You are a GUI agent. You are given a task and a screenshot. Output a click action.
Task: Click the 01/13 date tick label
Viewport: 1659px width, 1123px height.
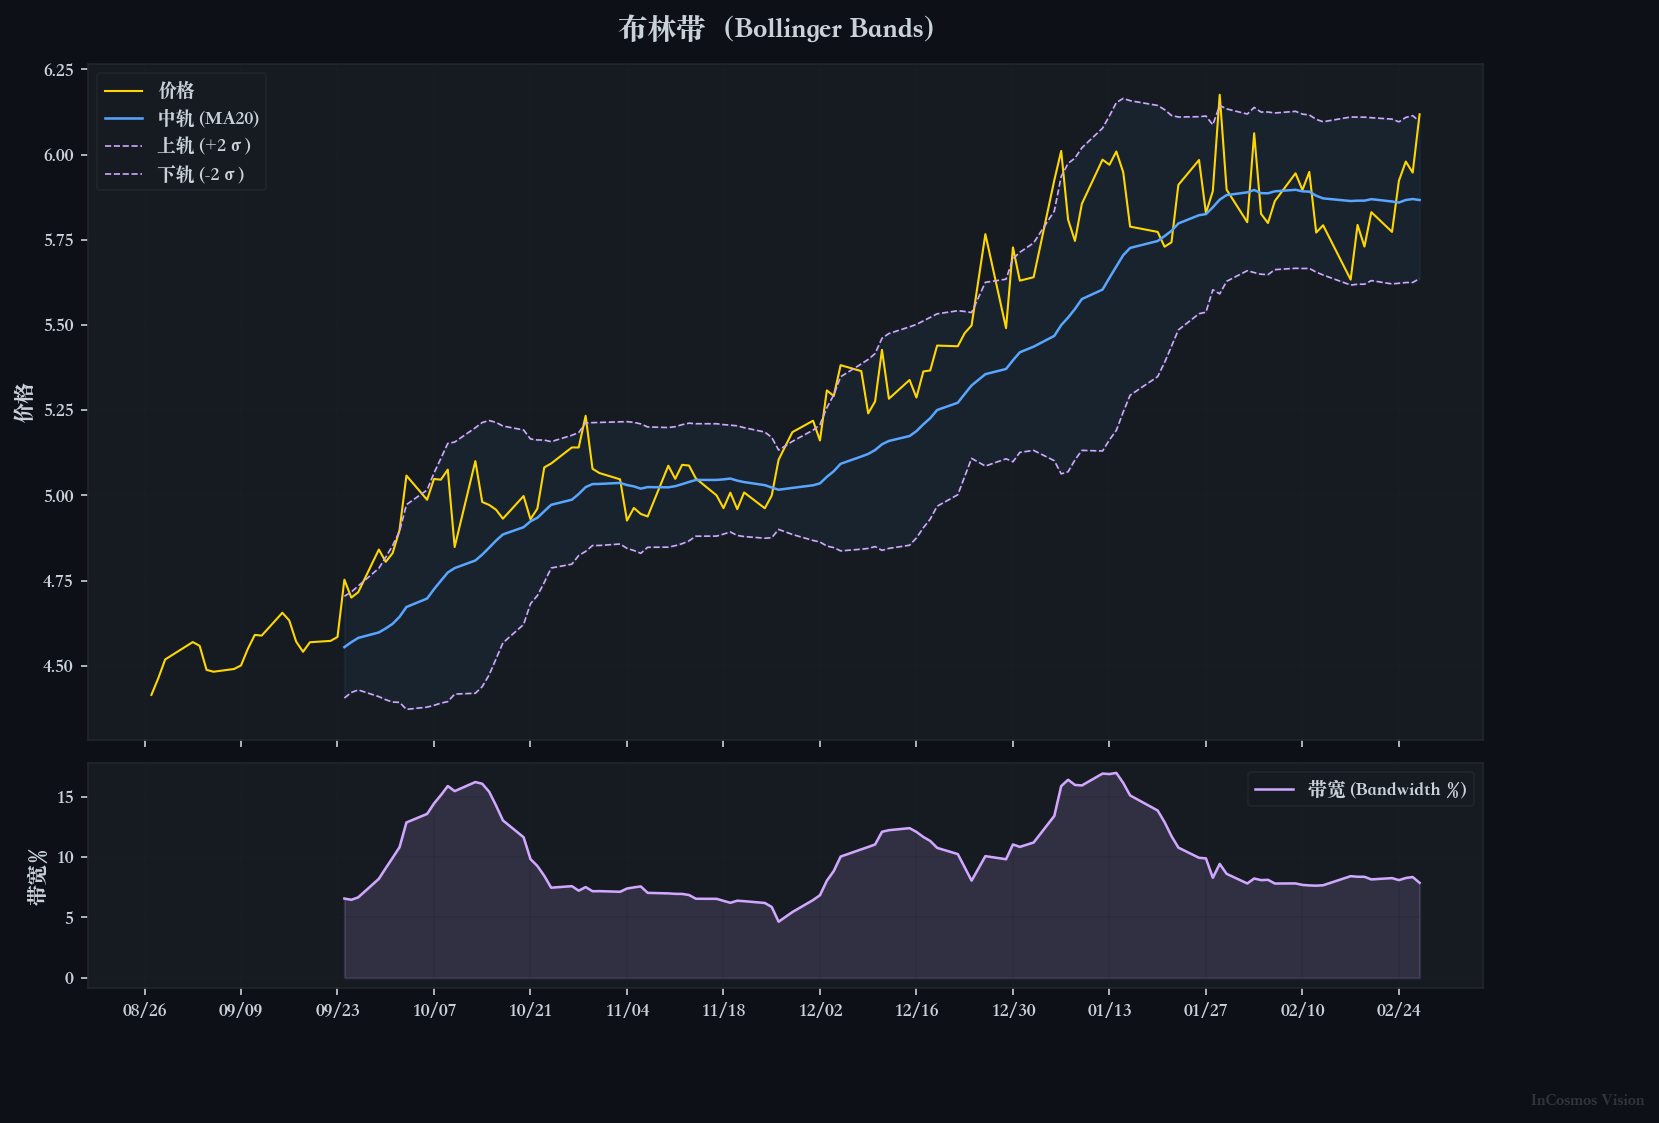tap(1109, 1010)
